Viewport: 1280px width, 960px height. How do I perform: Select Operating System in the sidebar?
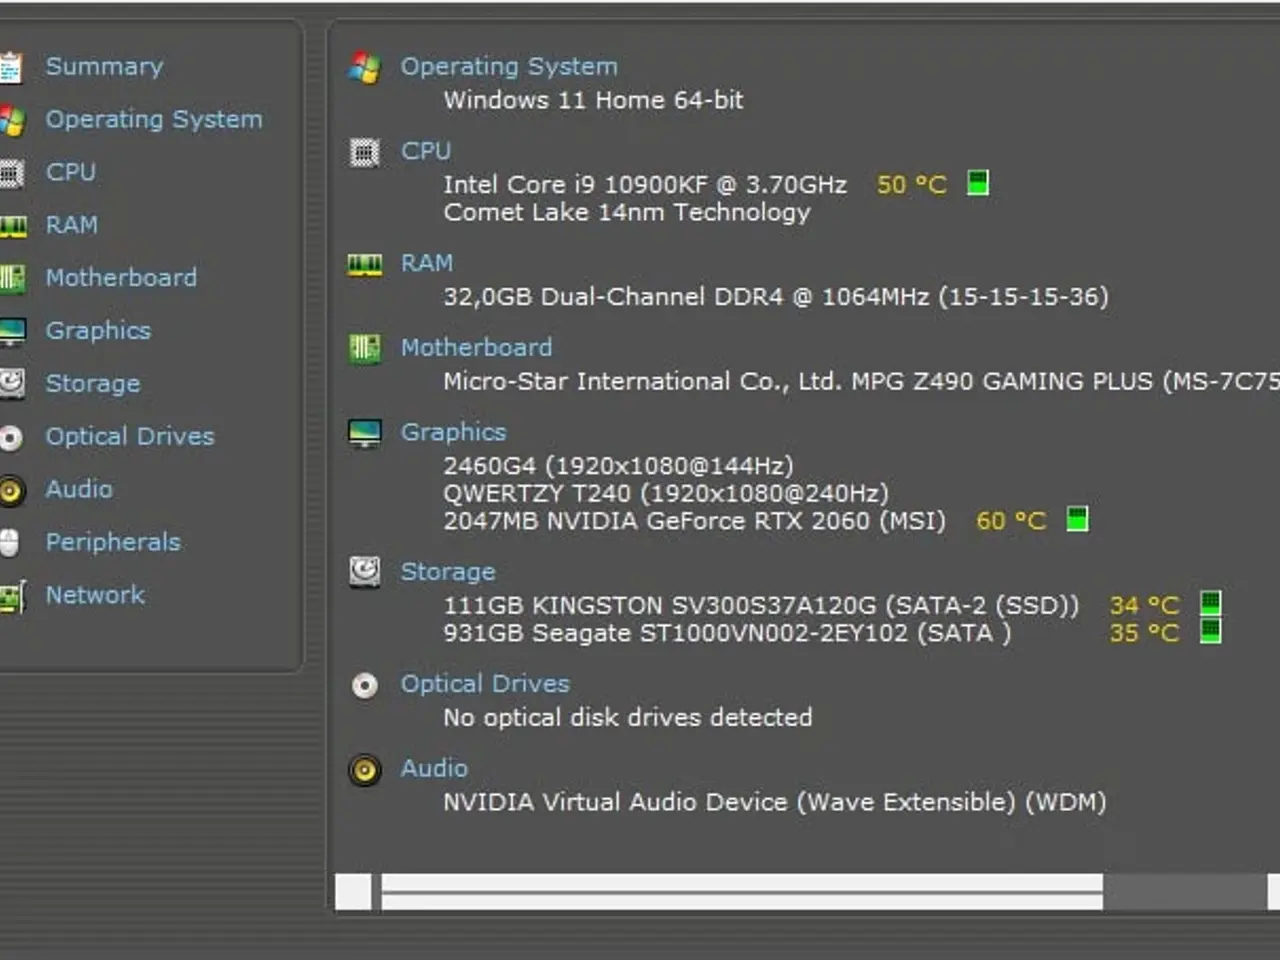tap(154, 120)
